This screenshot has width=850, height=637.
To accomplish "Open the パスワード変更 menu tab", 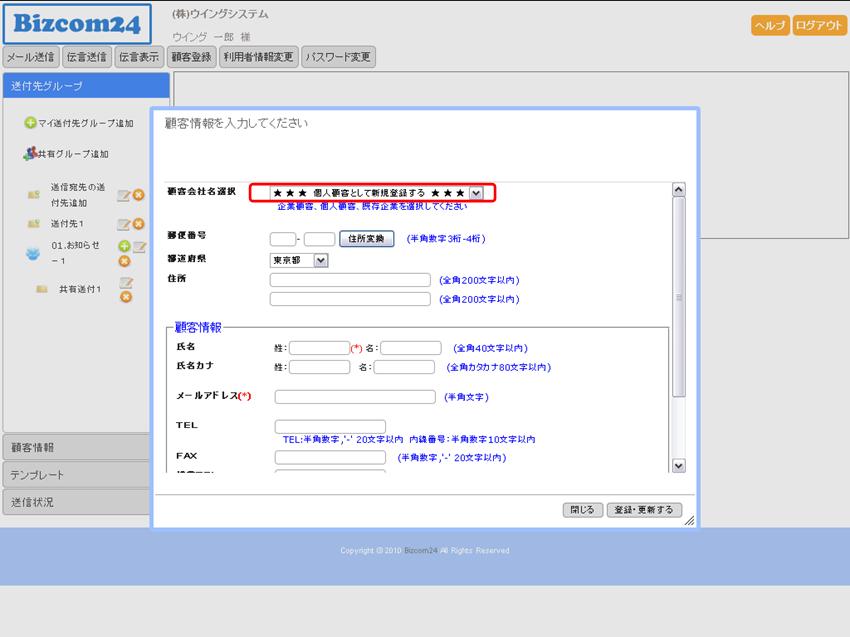I will pyautogui.click(x=338, y=57).
